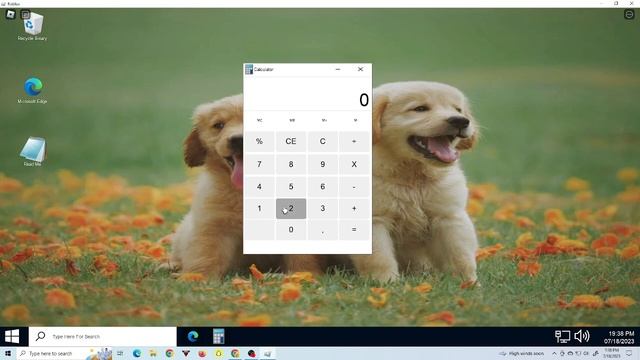
Task: Click the C clear button
Action: [x=322, y=141]
